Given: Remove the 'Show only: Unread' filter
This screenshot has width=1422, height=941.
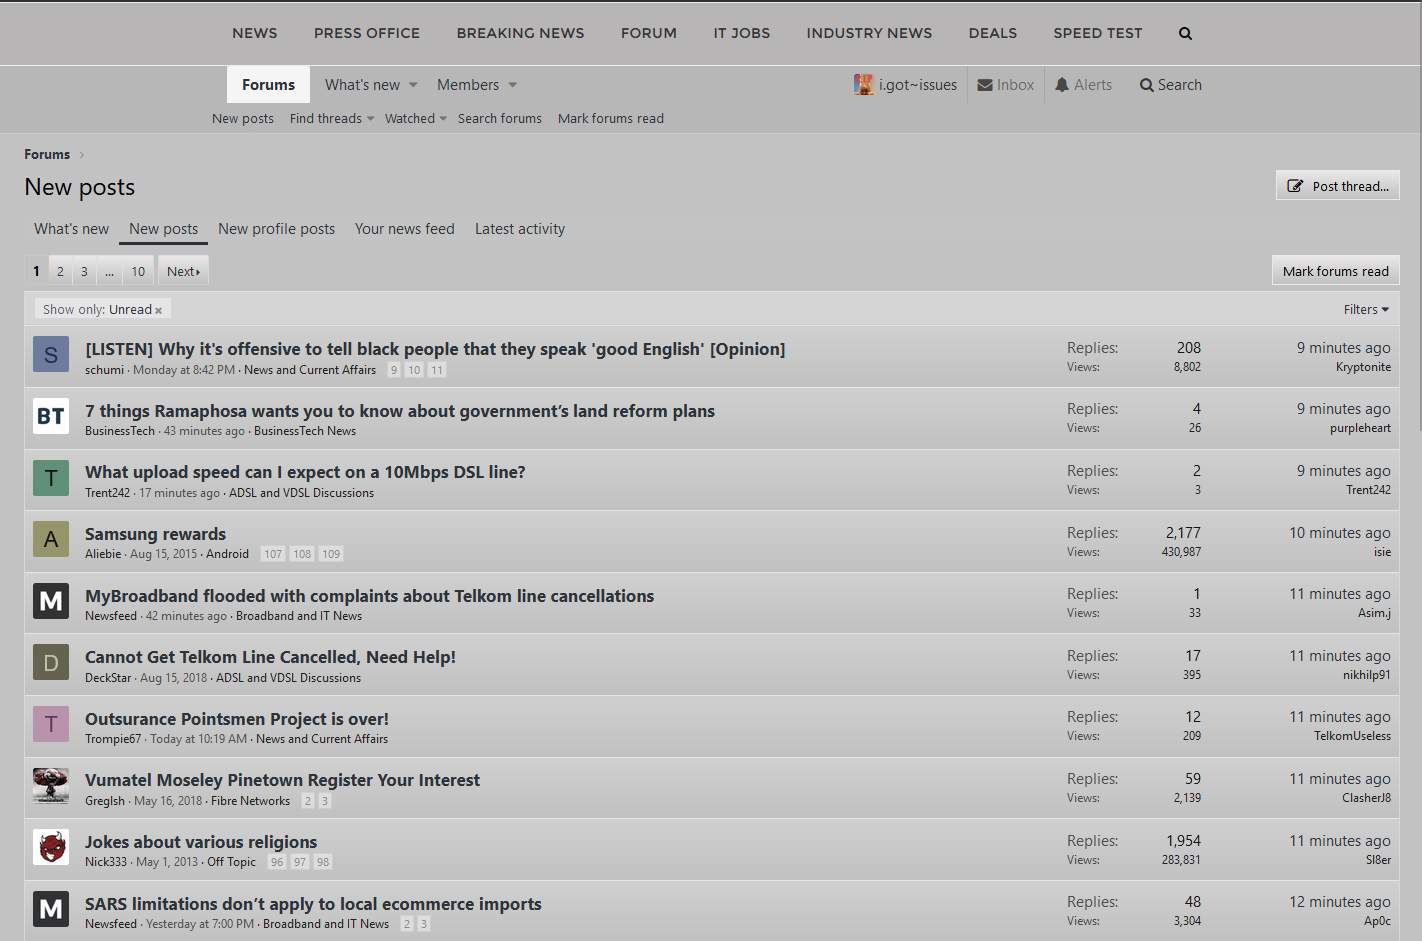Looking at the screenshot, I should pyautogui.click(x=158, y=311).
